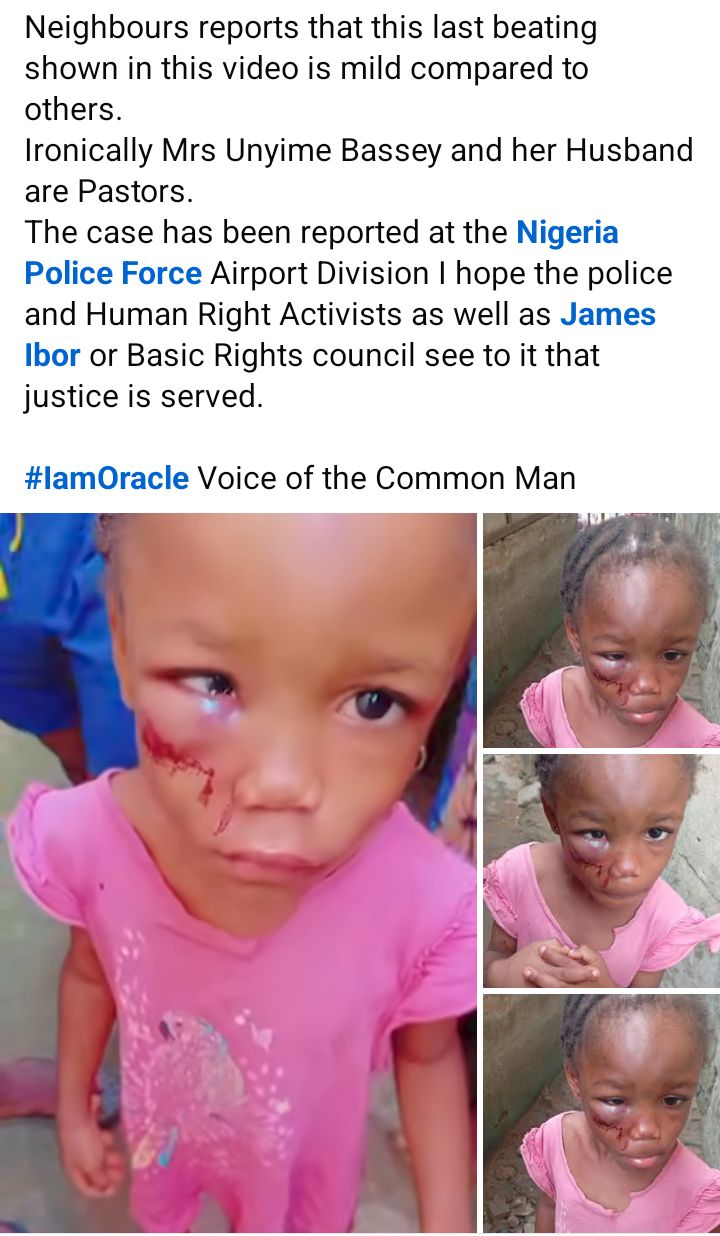Open the bottom right photo thumbnail
The height and width of the screenshot is (1236, 720).
[x=601, y=1113]
